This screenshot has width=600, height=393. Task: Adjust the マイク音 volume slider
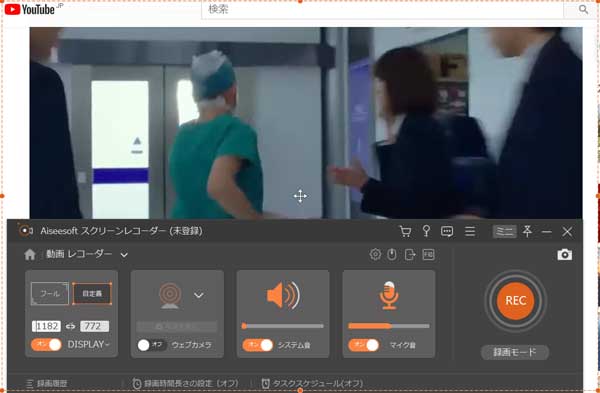pos(389,326)
